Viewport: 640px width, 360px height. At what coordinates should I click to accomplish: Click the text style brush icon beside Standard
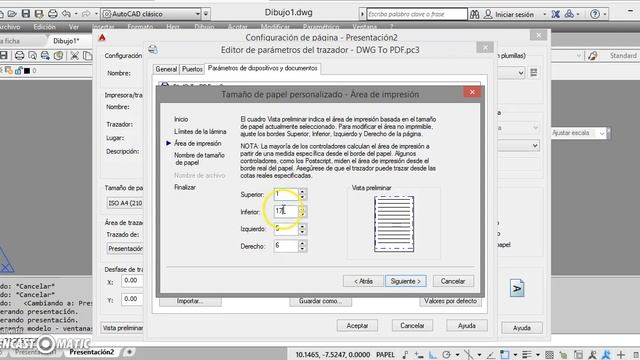point(593,56)
